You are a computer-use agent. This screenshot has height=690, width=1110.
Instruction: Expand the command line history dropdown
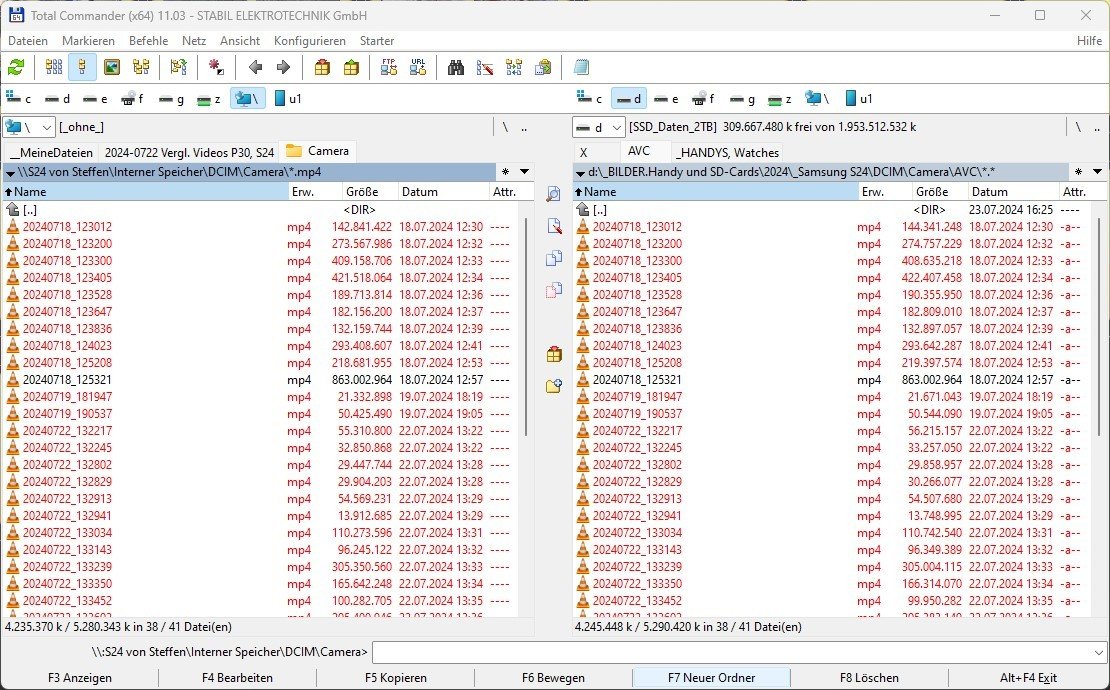point(1097,653)
